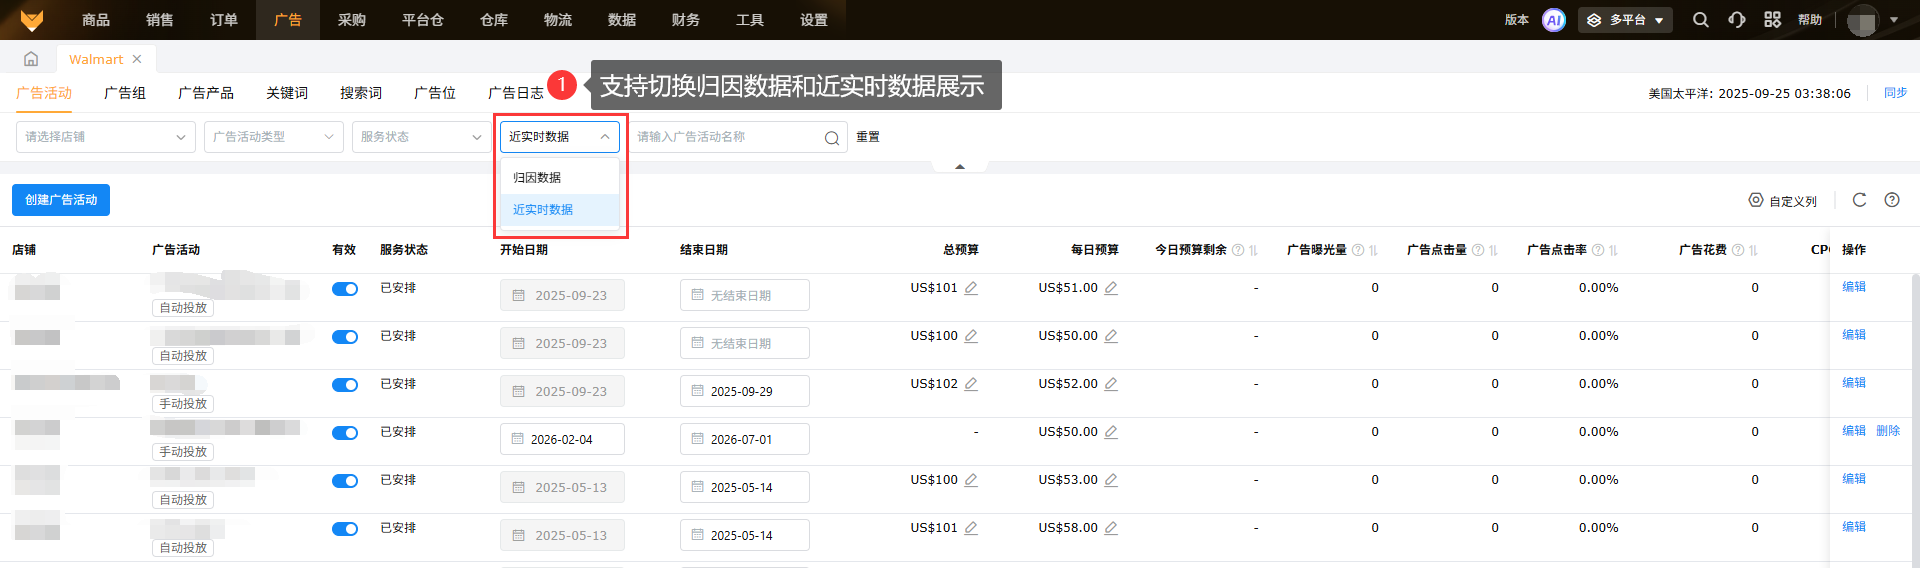Viewport: 1920px width, 568px height.
Task: Switch to 广告日志 tab
Action: (x=516, y=93)
